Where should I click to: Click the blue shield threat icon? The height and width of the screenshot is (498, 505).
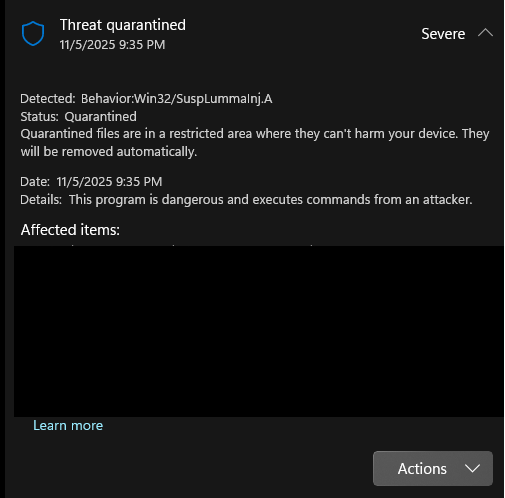33,33
